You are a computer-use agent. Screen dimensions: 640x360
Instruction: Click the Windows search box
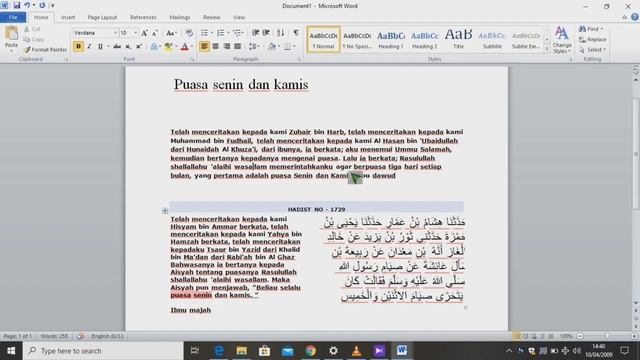103,351
